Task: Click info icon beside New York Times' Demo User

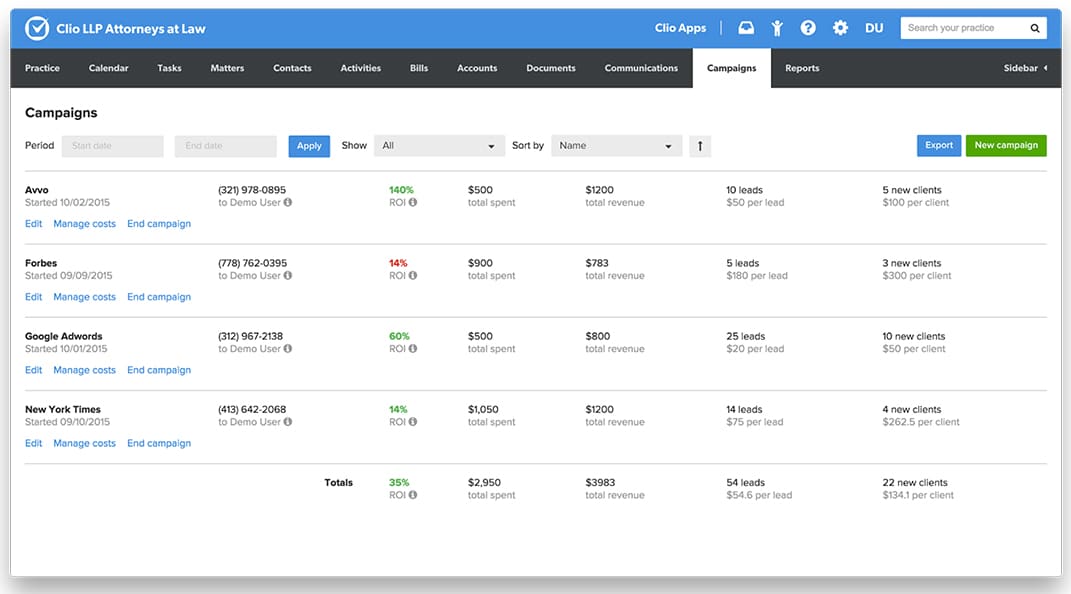Action: (288, 421)
